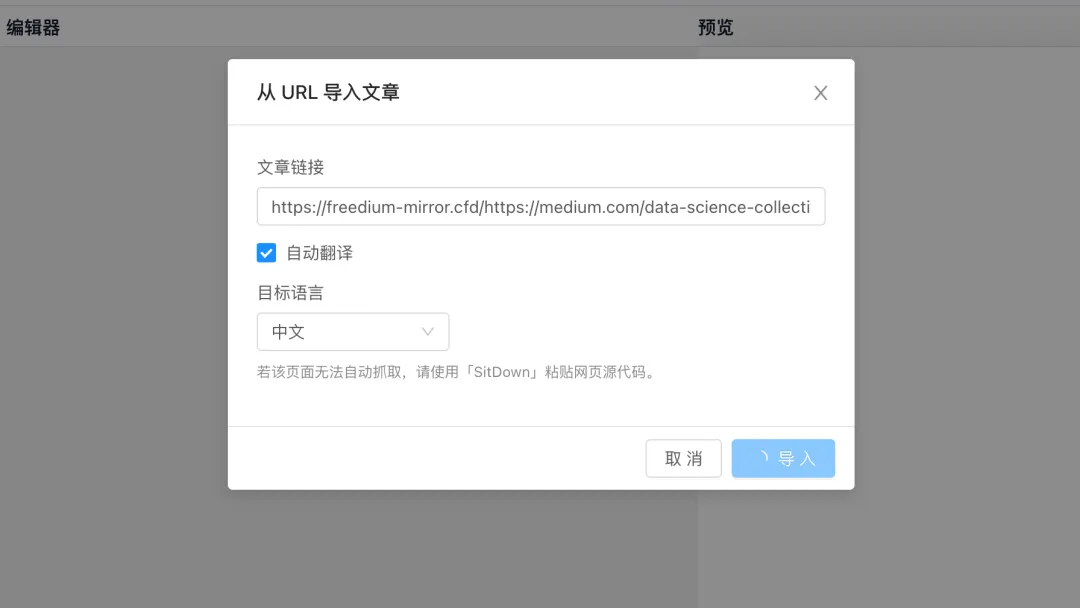
Task: Click the blue checkmark icon next to 自动翻译
Action: pyautogui.click(x=267, y=253)
